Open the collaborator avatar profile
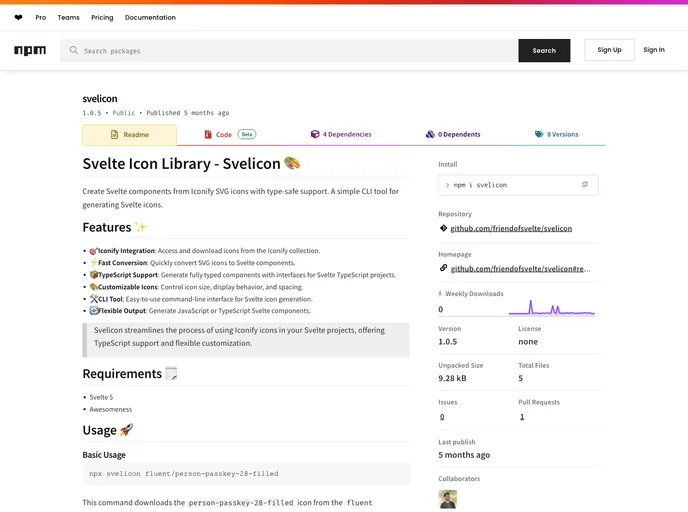This screenshot has width=688, height=512. (x=448, y=499)
